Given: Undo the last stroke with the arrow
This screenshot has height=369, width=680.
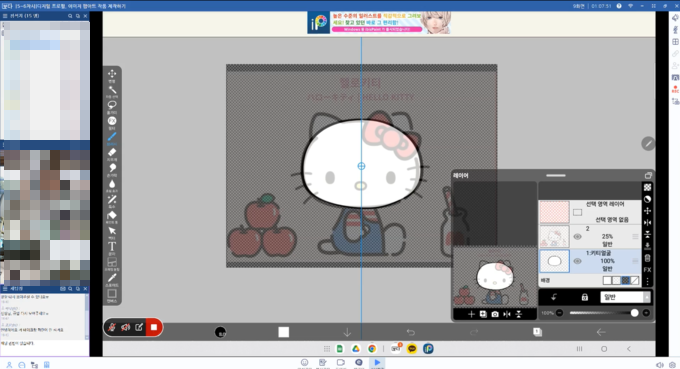Looking at the screenshot, I should point(411,332).
